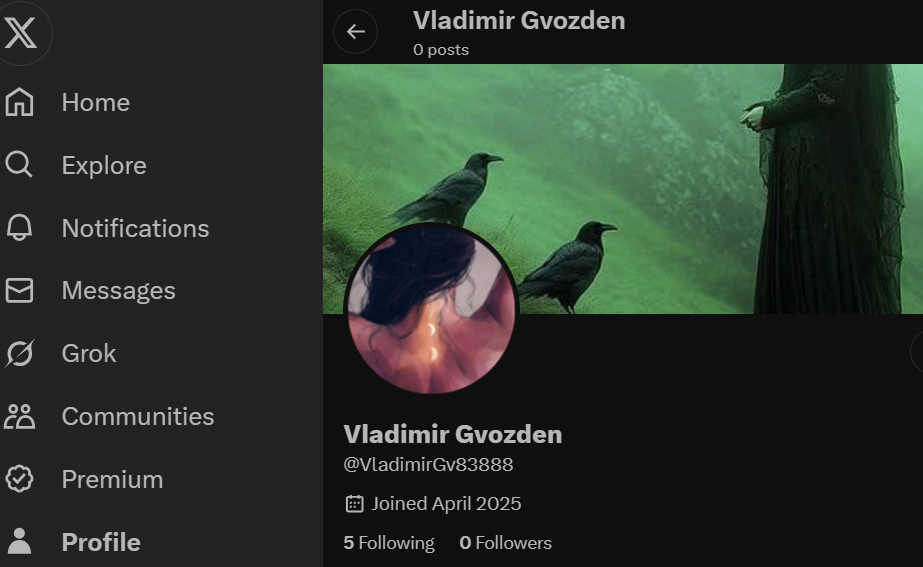Click the X logo icon

click(21, 32)
